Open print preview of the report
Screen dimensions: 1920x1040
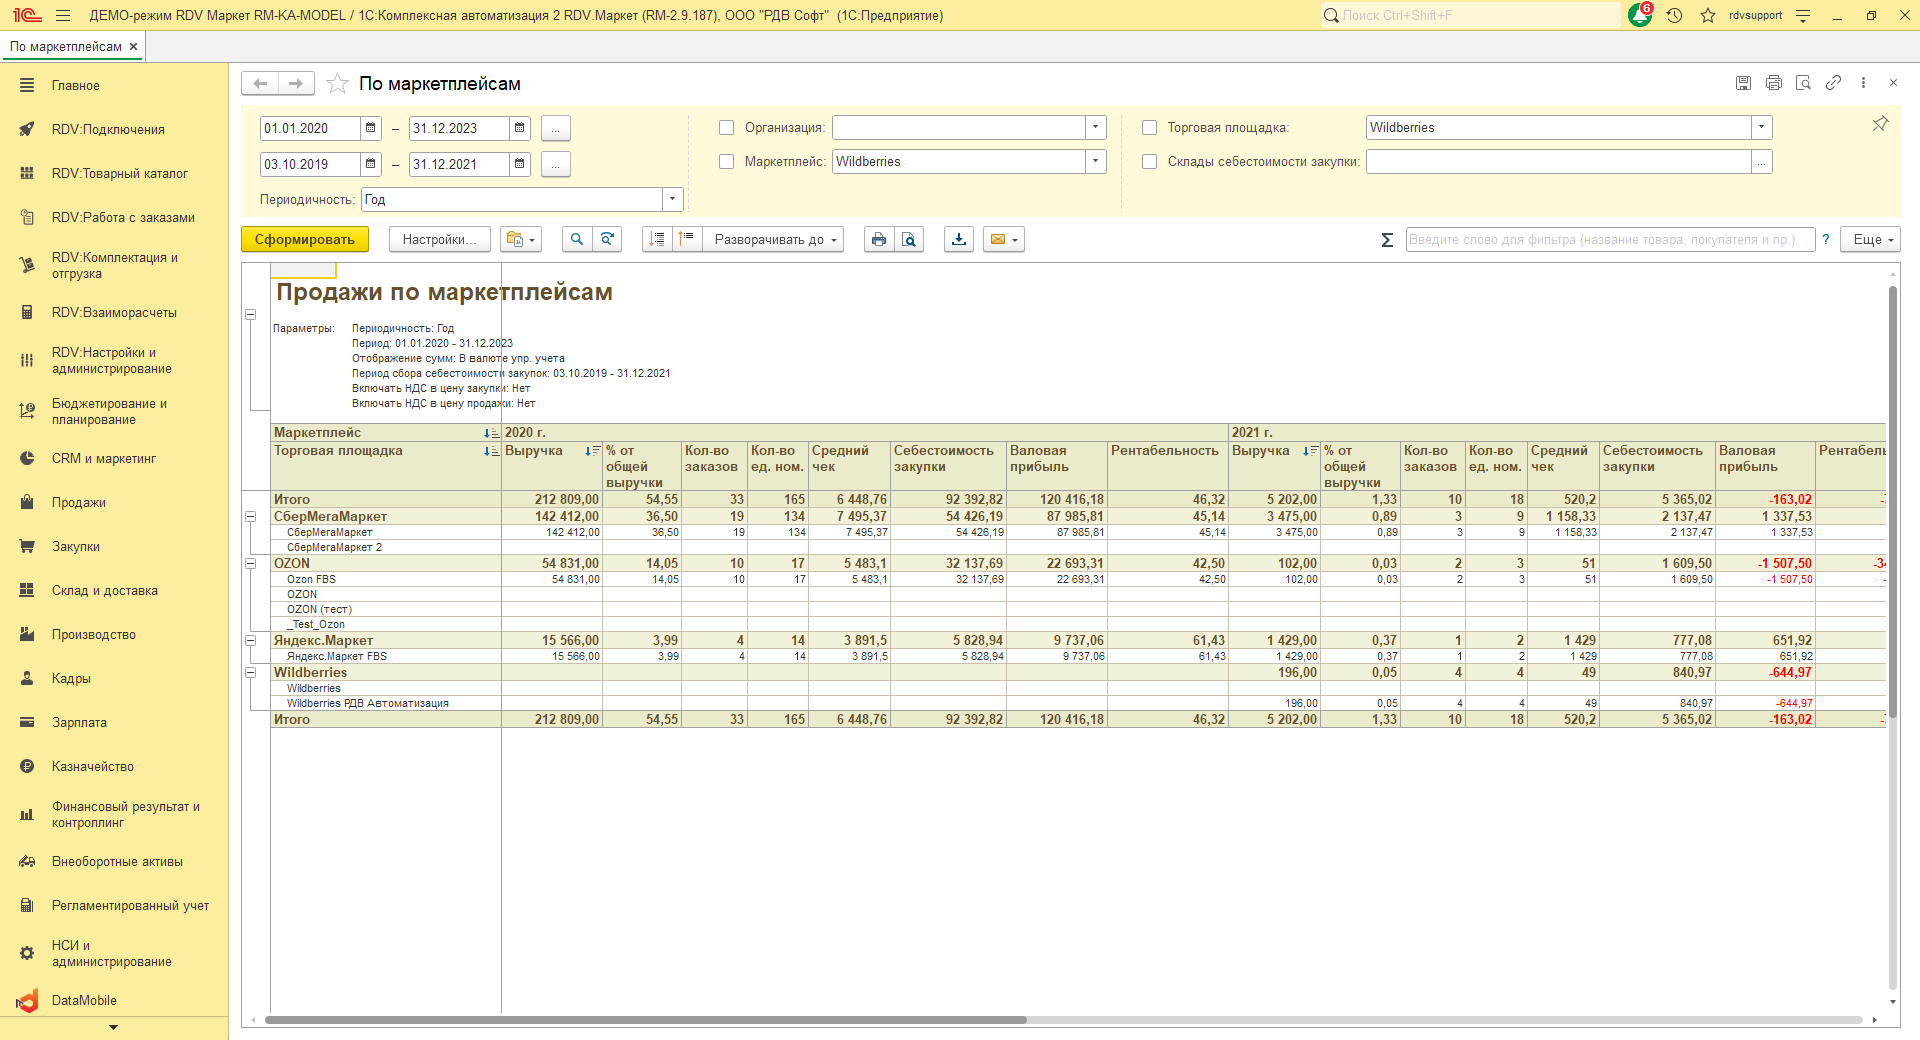908,240
